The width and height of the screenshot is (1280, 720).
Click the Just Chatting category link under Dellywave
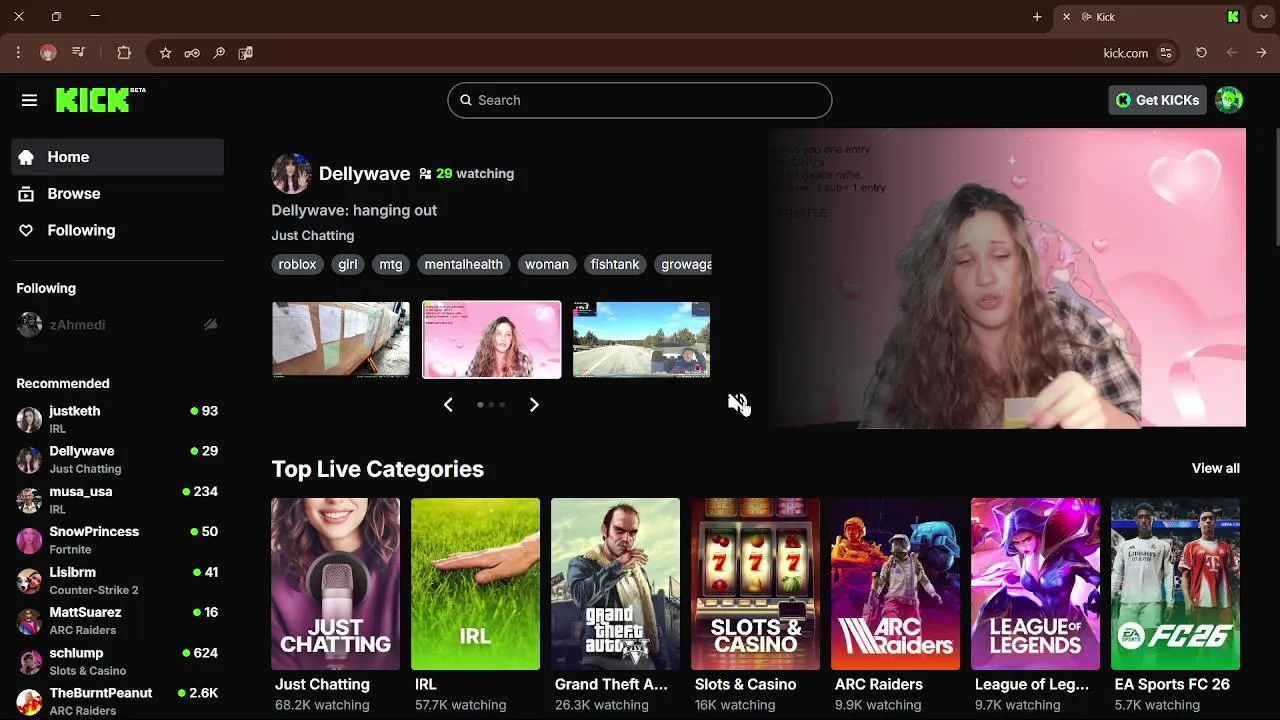(313, 236)
